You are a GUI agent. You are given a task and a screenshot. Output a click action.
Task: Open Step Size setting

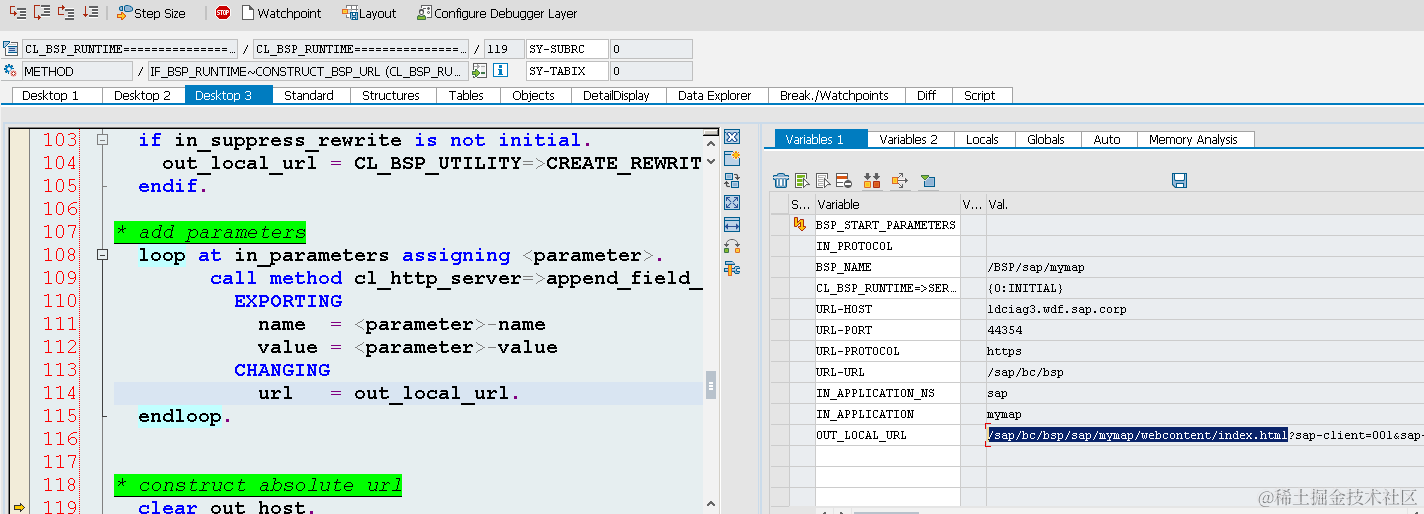tap(151, 13)
